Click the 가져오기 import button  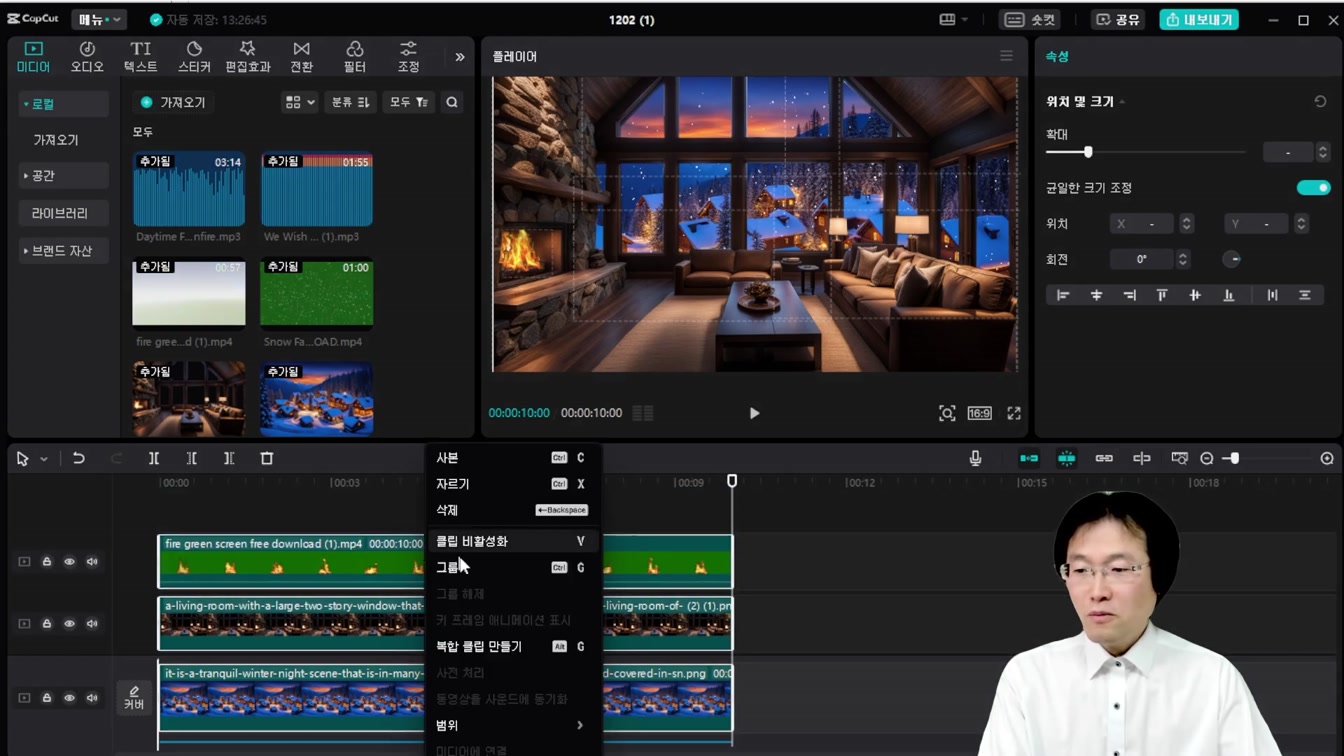[x=174, y=102]
